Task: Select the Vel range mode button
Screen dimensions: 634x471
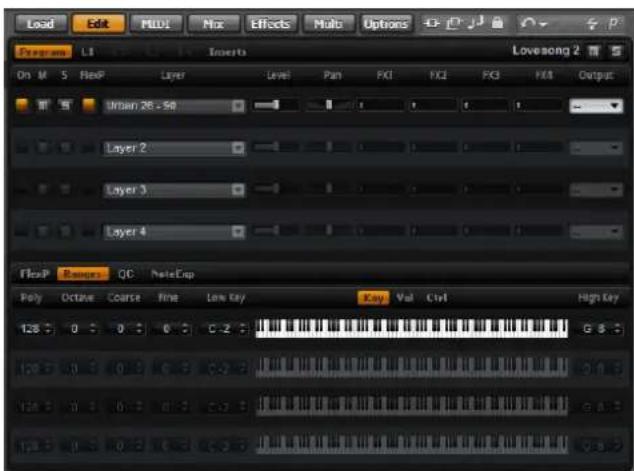Action: 404,298
